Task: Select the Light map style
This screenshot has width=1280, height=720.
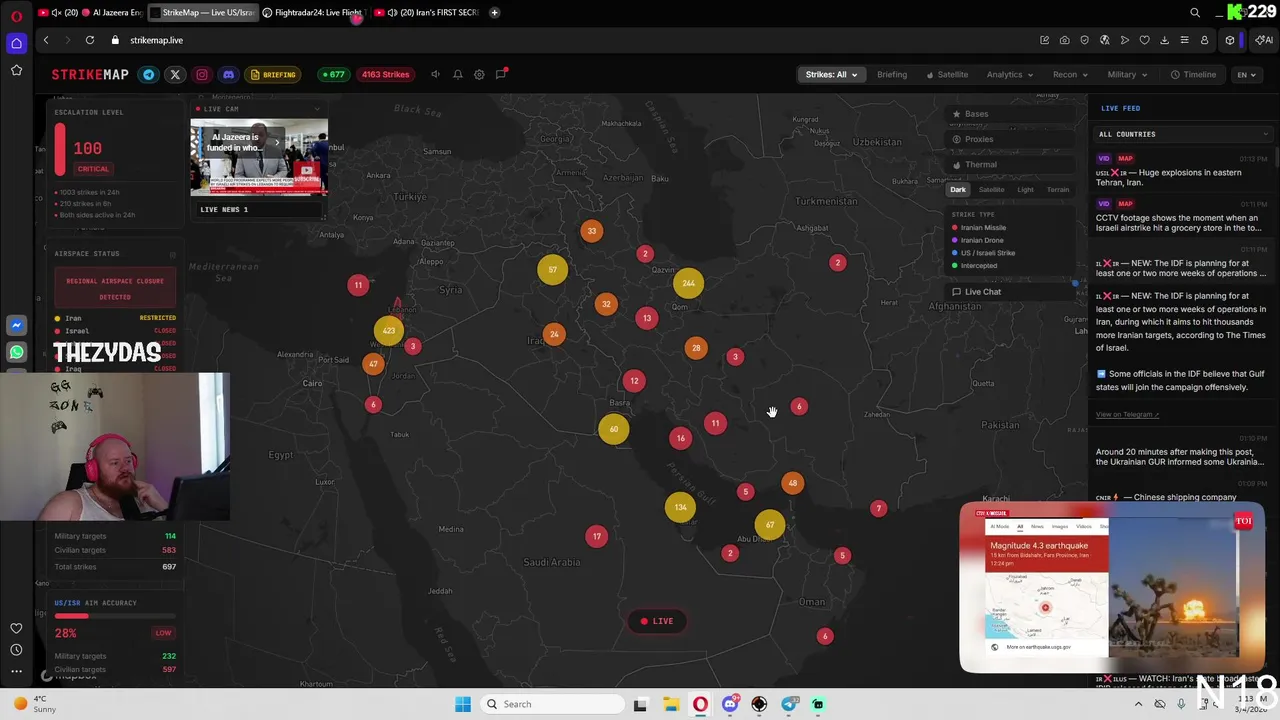Action: [1025, 190]
